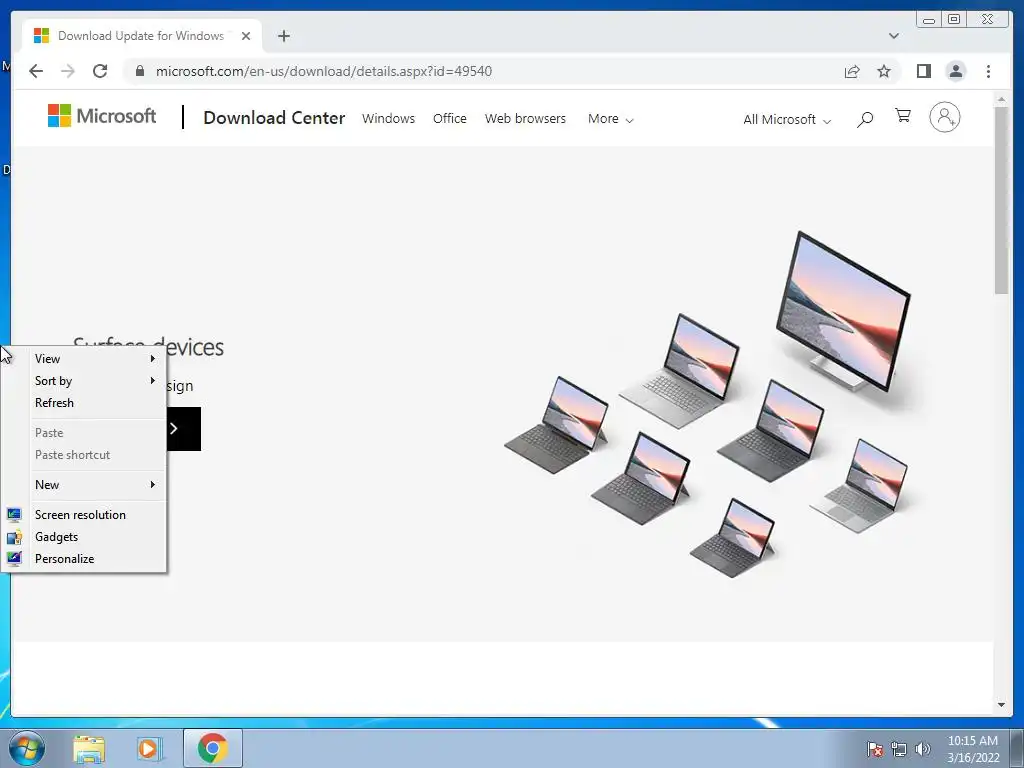This screenshot has height=768, width=1024.
Task: Launch Windows Media Player from taskbar
Action: [x=148, y=749]
